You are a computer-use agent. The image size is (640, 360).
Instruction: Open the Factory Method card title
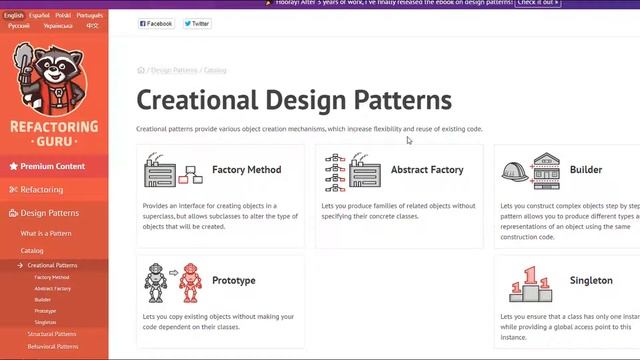coord(247,170)
